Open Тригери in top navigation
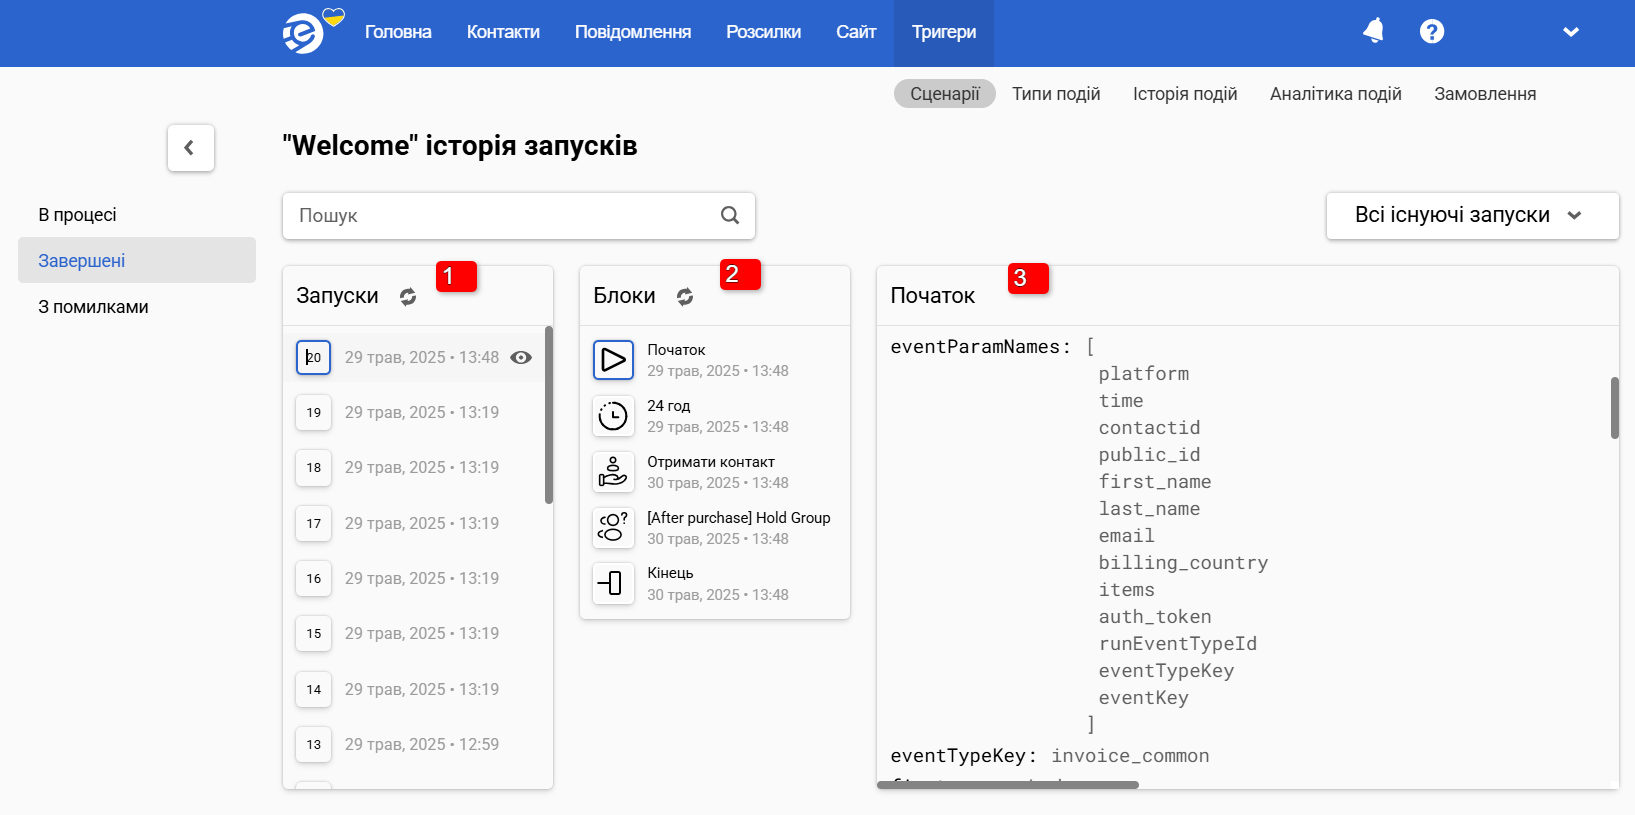1635x815 pixels. point(944,33)
